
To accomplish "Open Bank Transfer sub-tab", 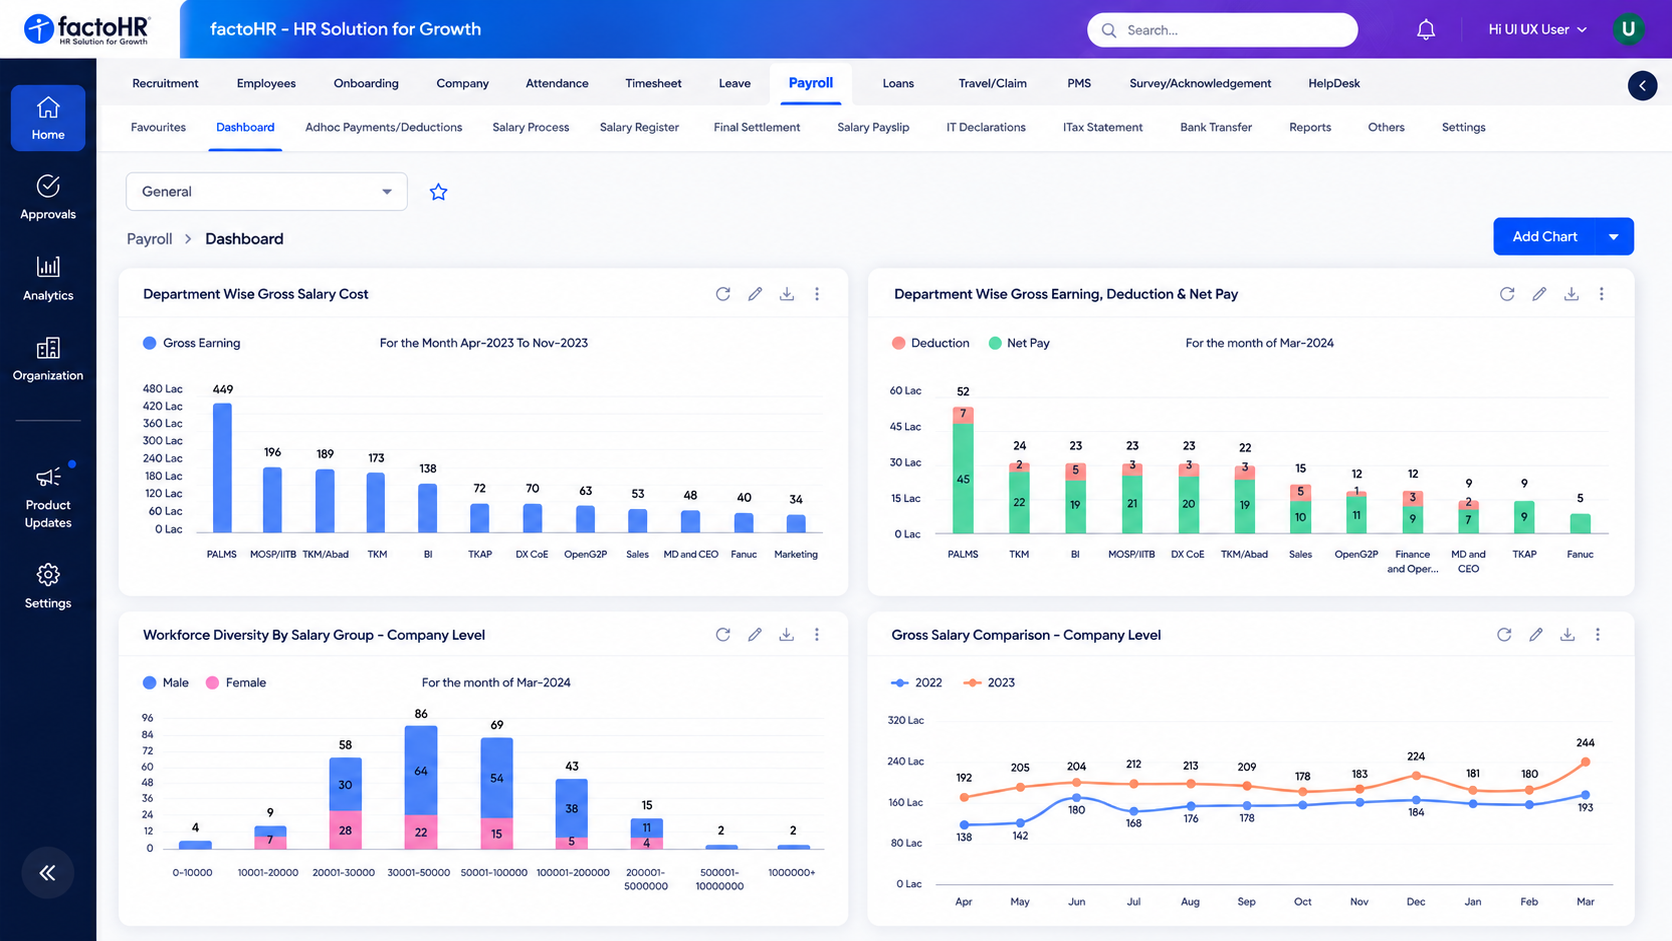I will tap(1216, 128).
